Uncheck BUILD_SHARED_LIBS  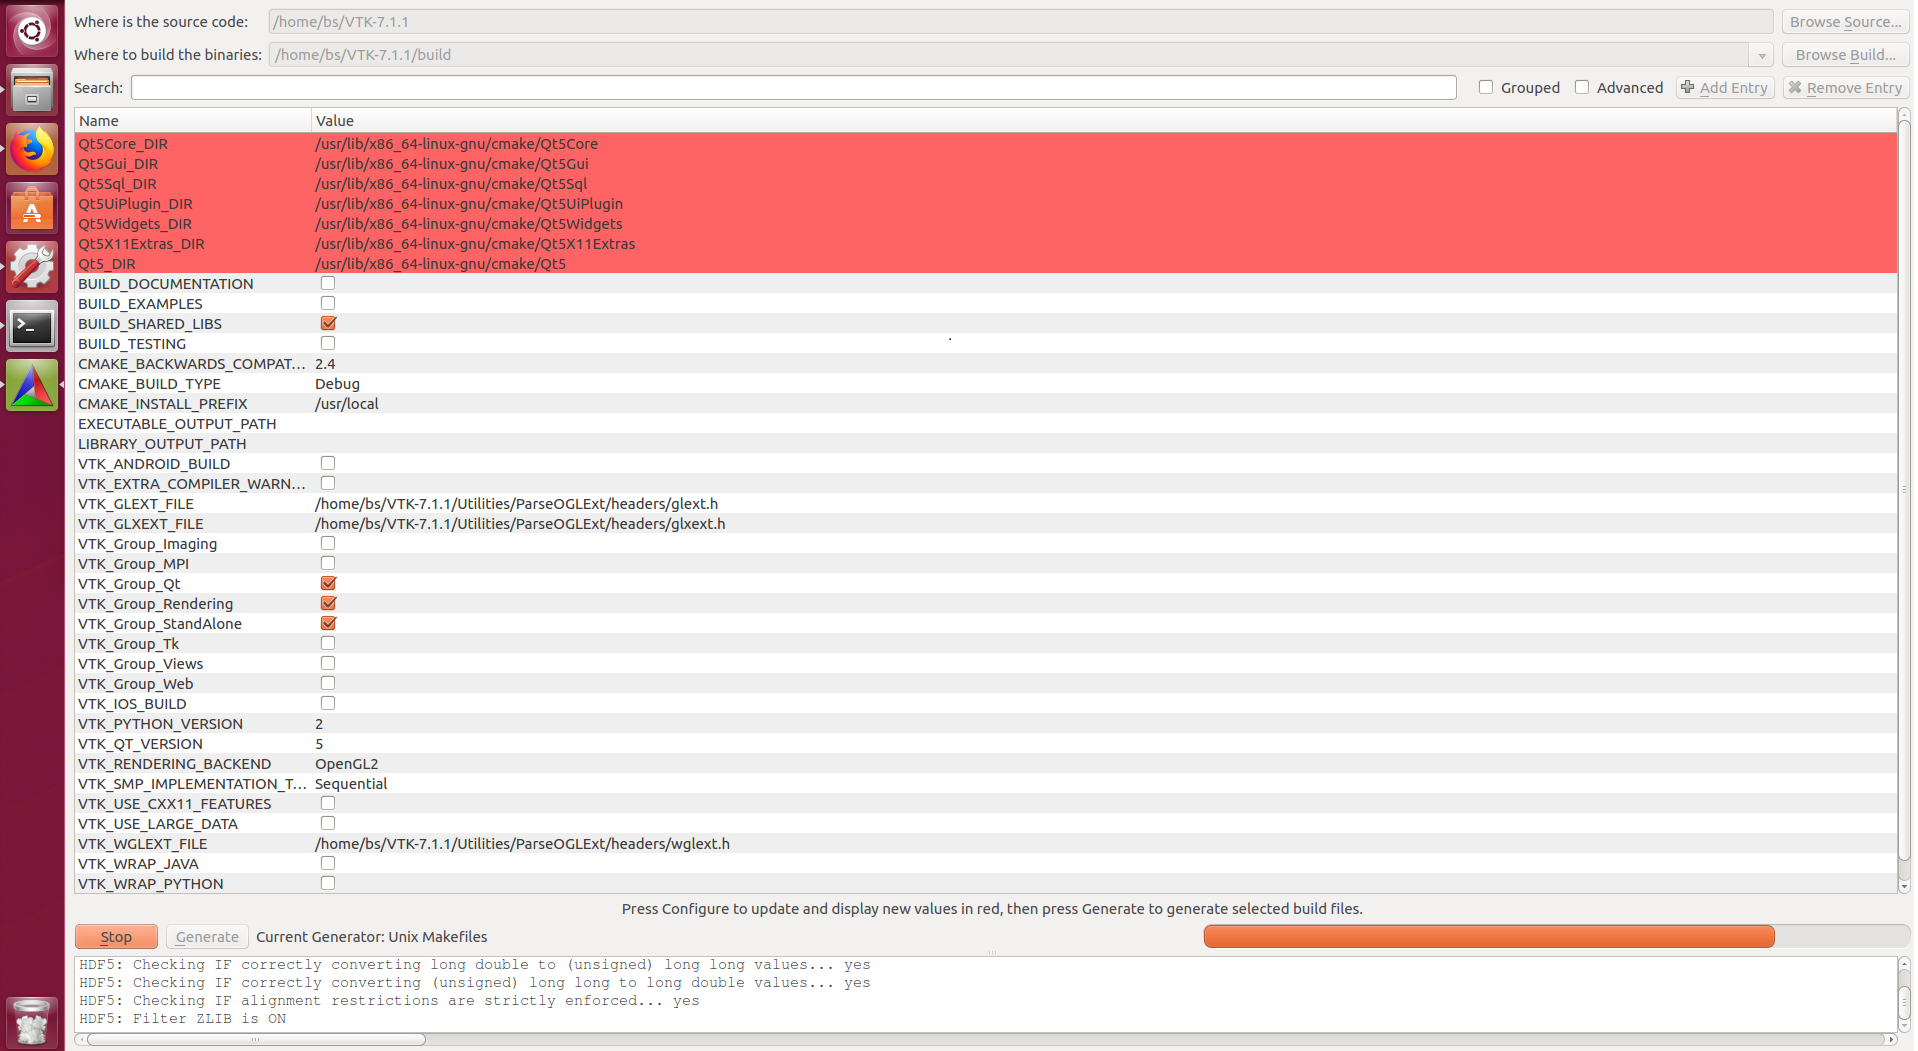(328, 323)
